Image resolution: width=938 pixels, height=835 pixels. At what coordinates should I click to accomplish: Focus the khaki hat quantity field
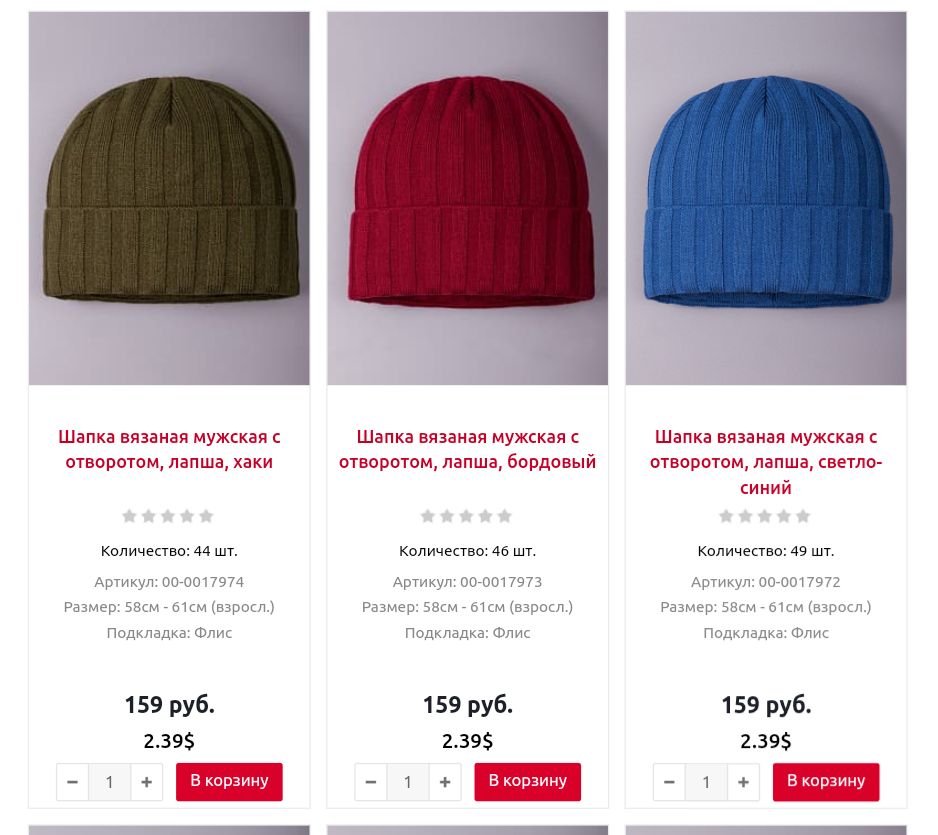click(109, 782)
